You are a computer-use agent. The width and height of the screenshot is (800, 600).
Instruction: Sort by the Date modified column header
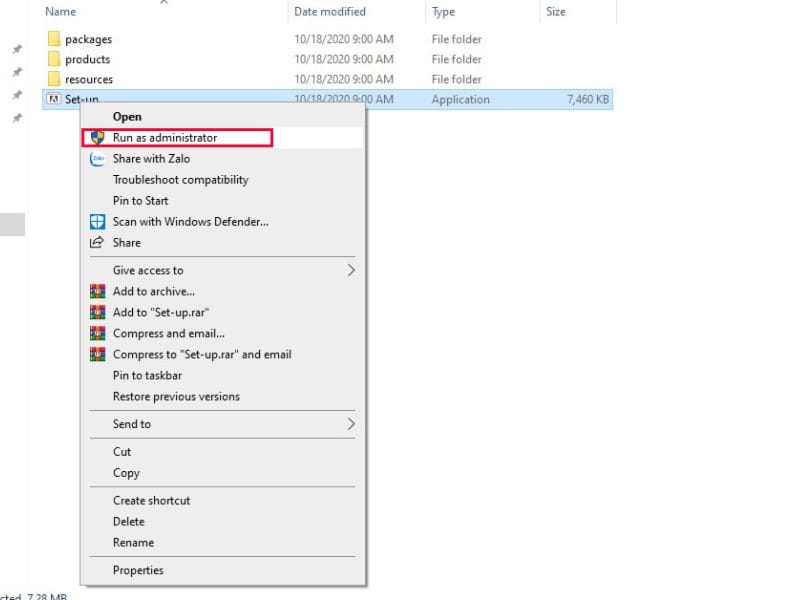point(329,12)
